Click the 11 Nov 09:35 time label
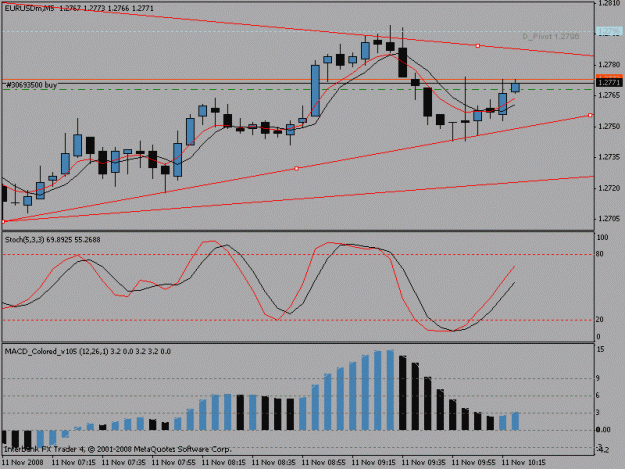 tap(424, 463)
